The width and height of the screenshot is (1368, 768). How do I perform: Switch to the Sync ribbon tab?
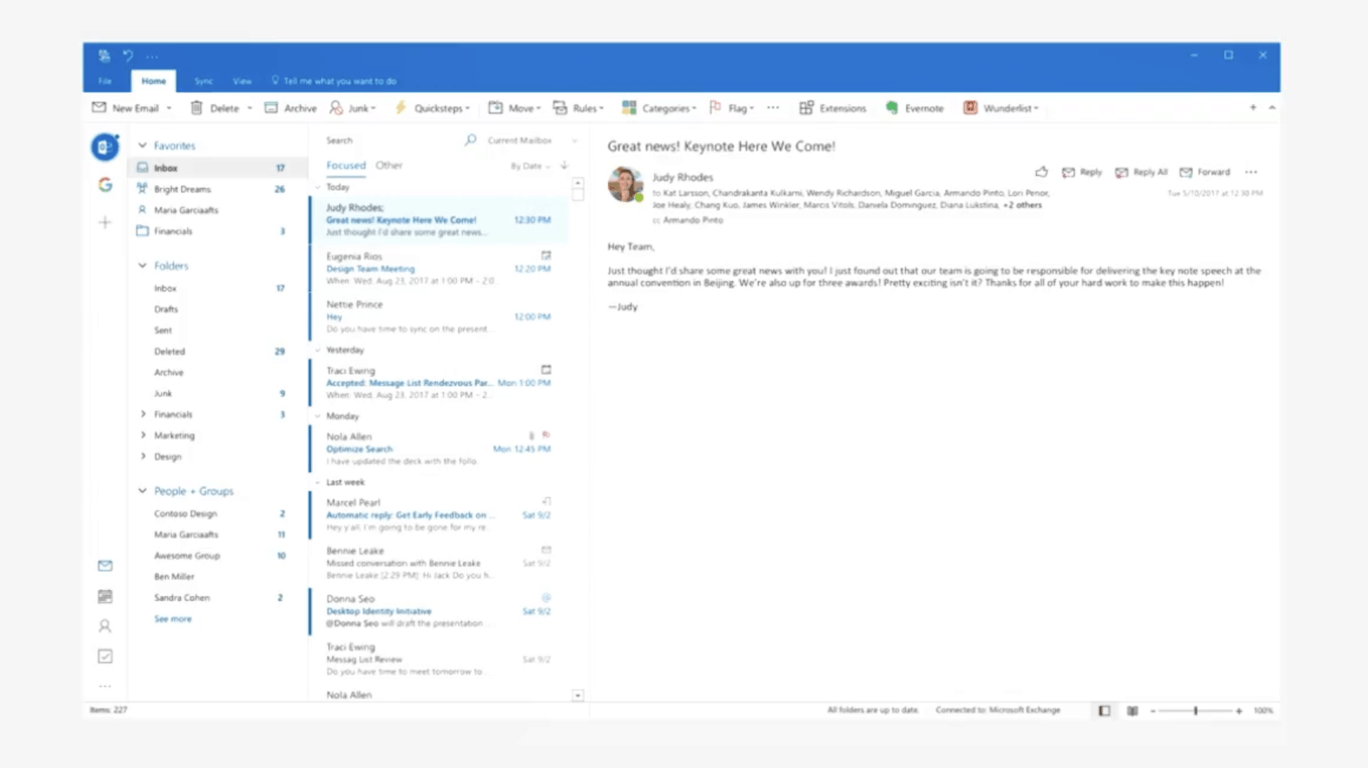point(204,81)
